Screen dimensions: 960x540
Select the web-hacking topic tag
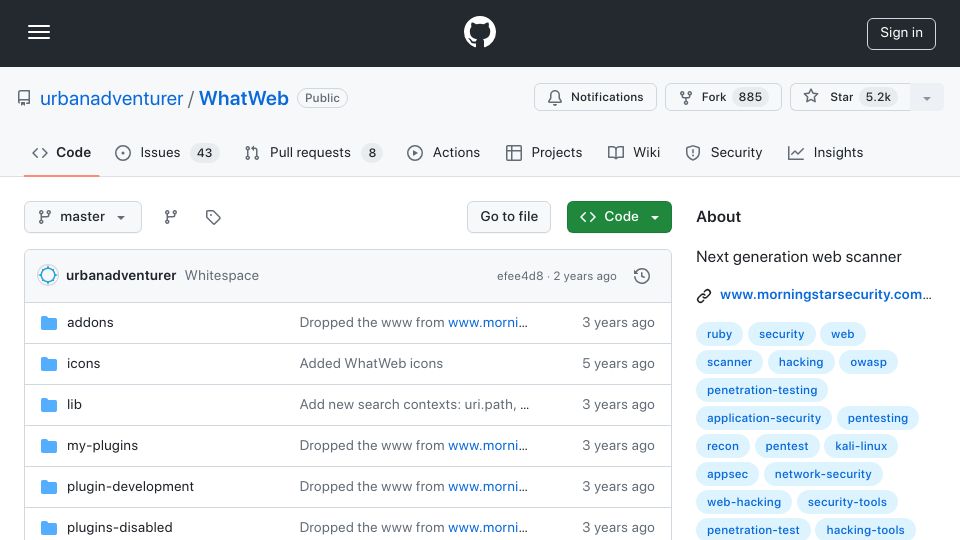[x=744, y=503]
